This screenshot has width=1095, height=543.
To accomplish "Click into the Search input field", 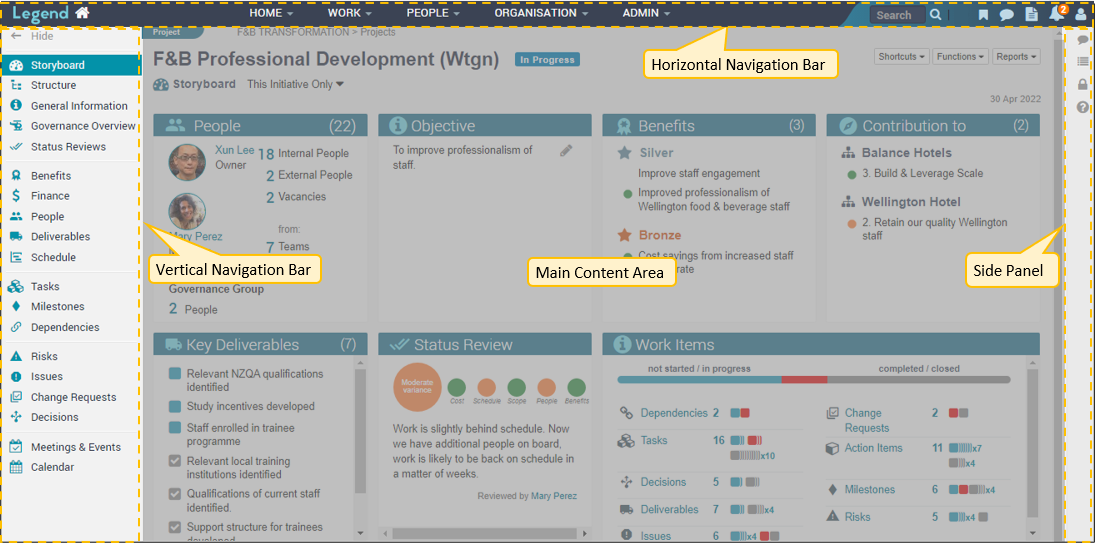I will [x=897, y=15].
